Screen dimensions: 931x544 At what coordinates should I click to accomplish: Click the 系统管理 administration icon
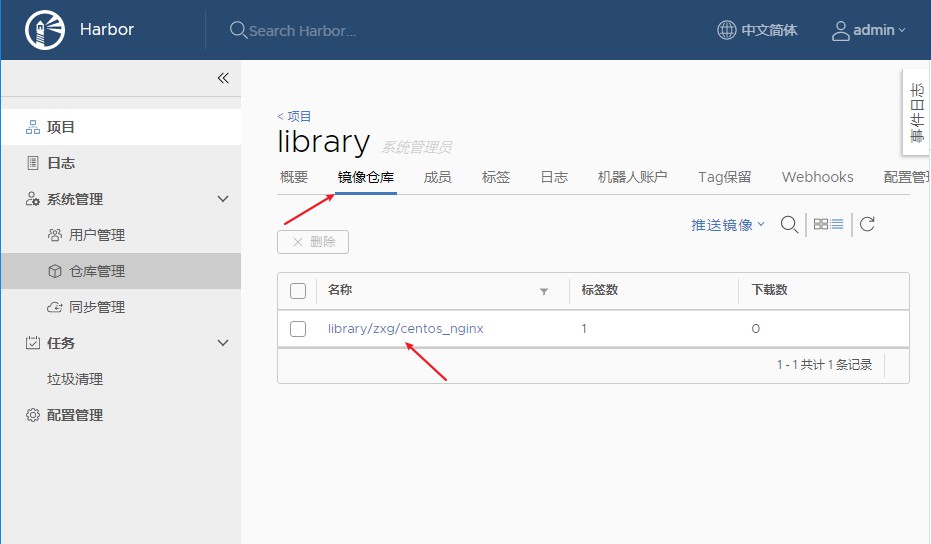pyautogui.click(x=33, y=199)
